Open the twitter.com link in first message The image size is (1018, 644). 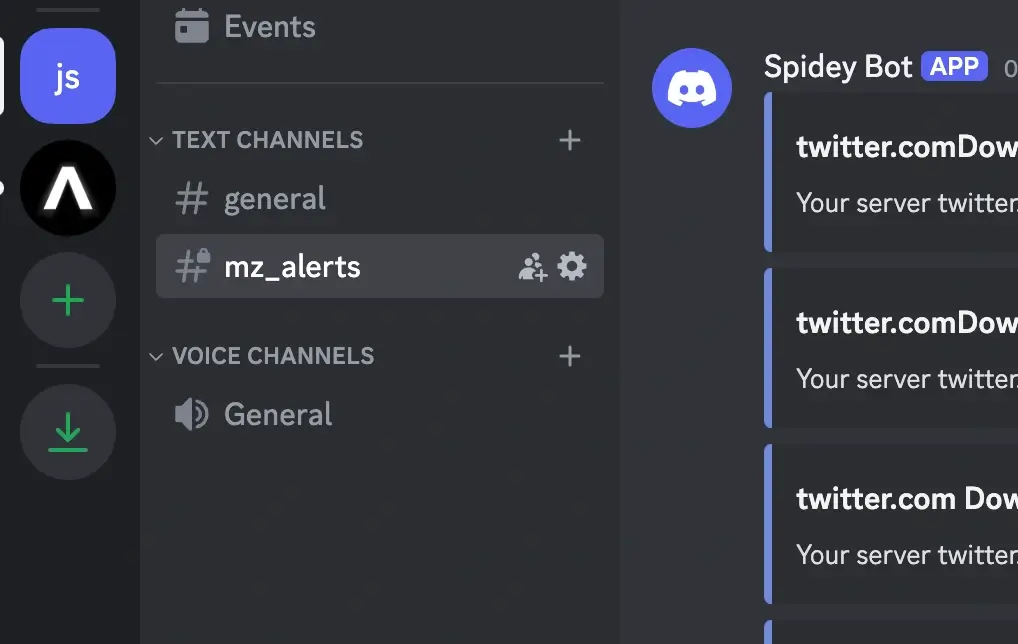pyautogui.click(x=862, y=147)
